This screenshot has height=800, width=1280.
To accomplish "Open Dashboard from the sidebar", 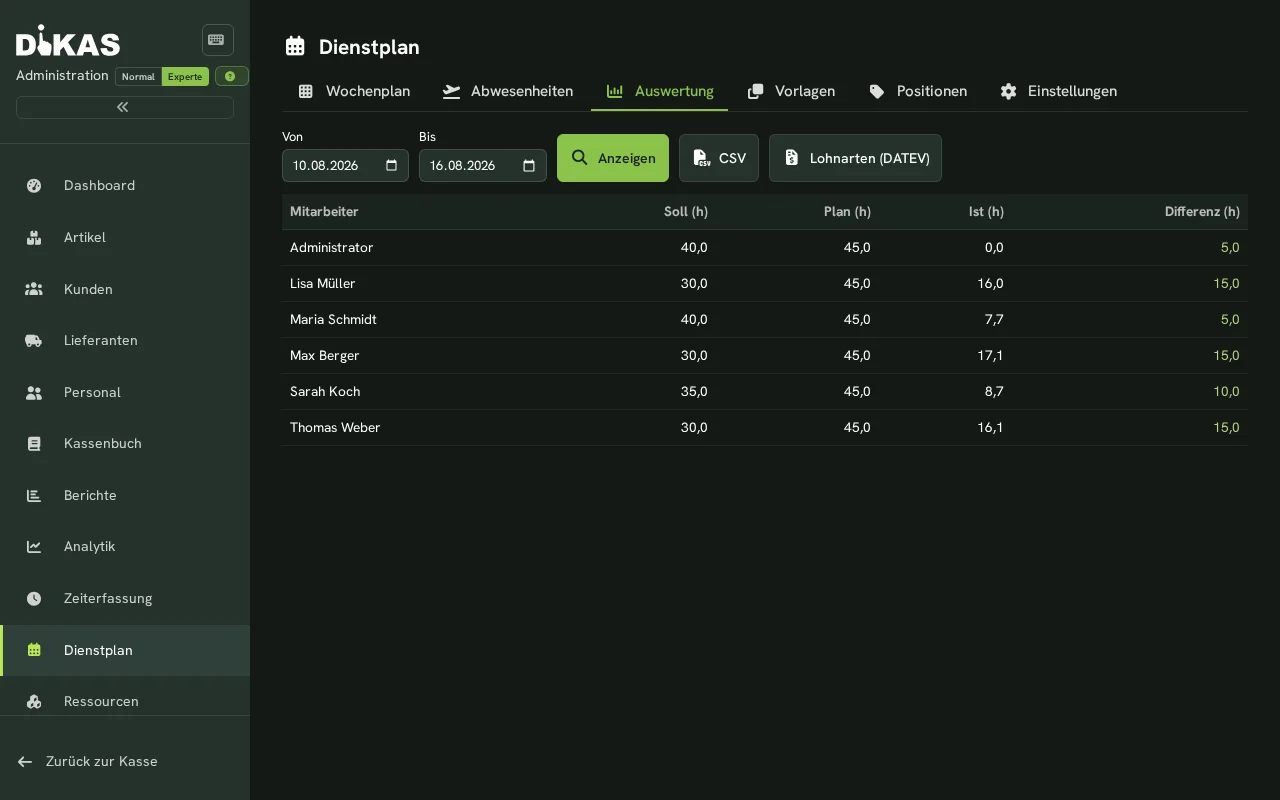I will 125,185.
